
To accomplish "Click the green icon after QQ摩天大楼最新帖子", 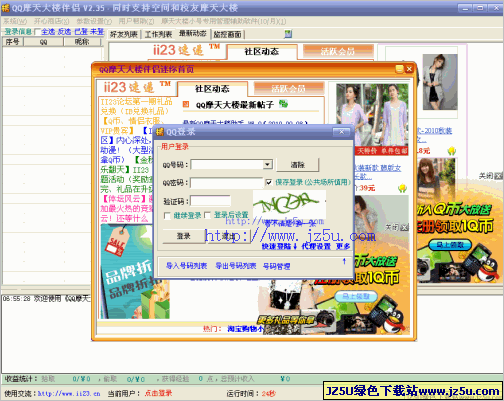I will [283, 104].
